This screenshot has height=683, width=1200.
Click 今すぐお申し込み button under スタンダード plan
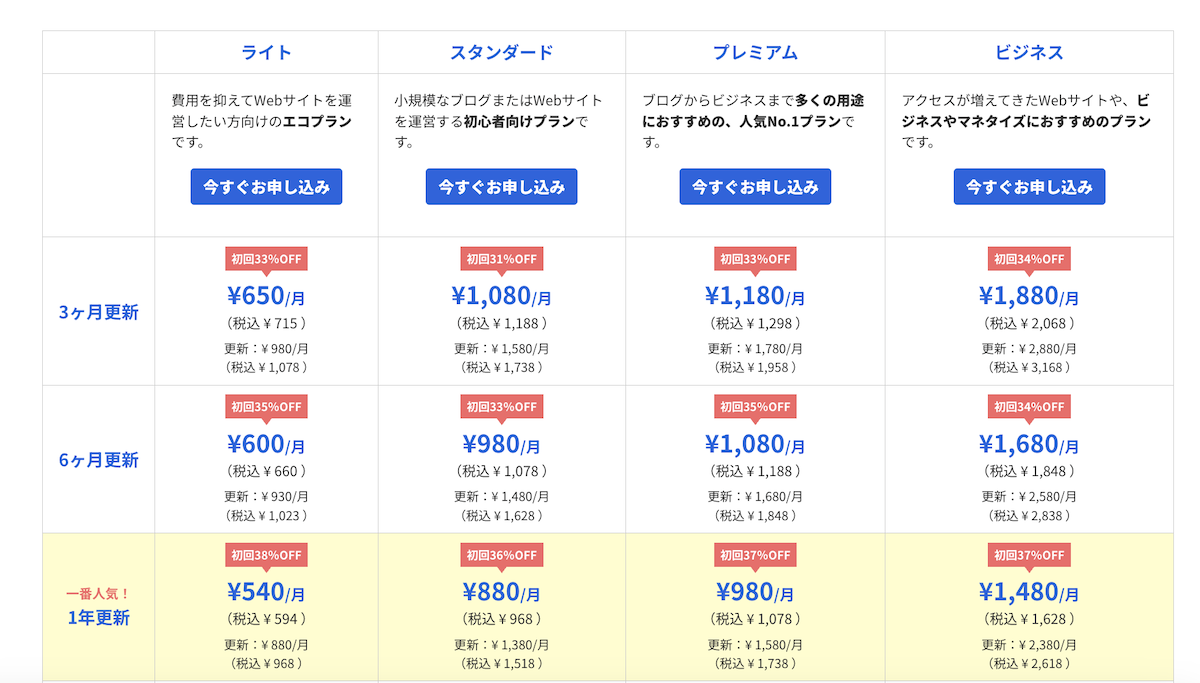pos(501,186)
